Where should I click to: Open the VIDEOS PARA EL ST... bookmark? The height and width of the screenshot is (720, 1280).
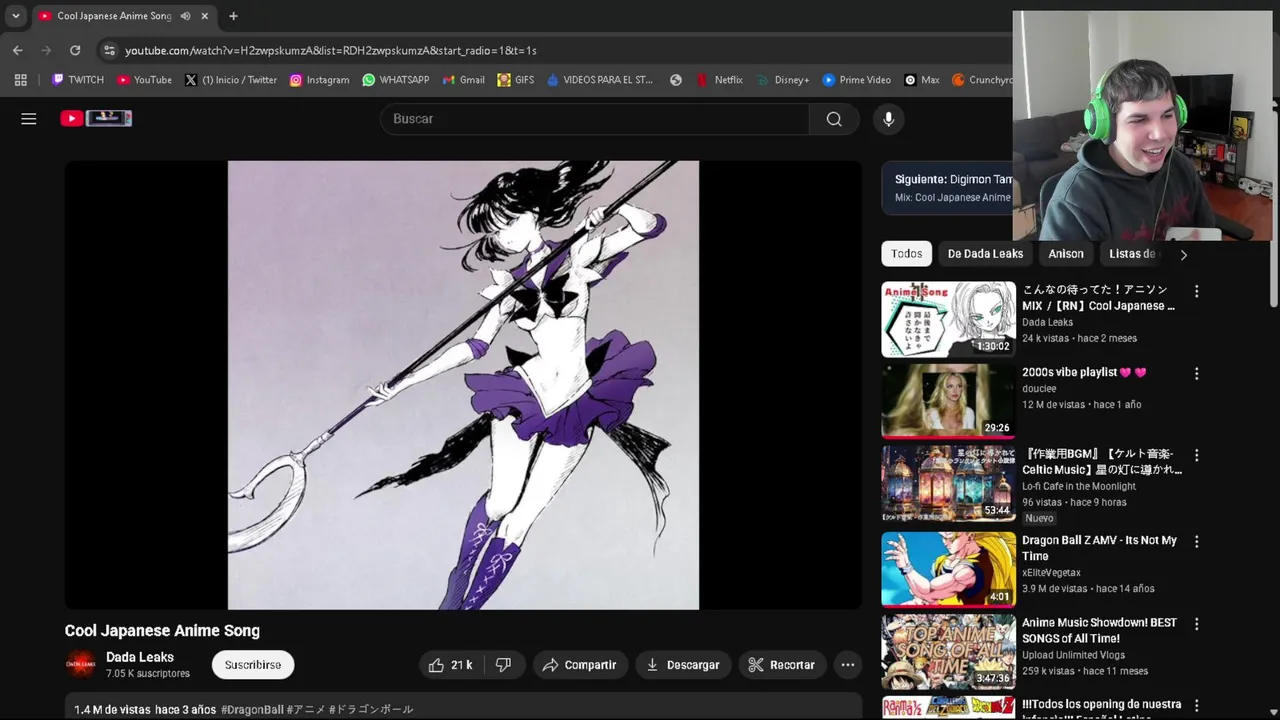click(599, 80)
